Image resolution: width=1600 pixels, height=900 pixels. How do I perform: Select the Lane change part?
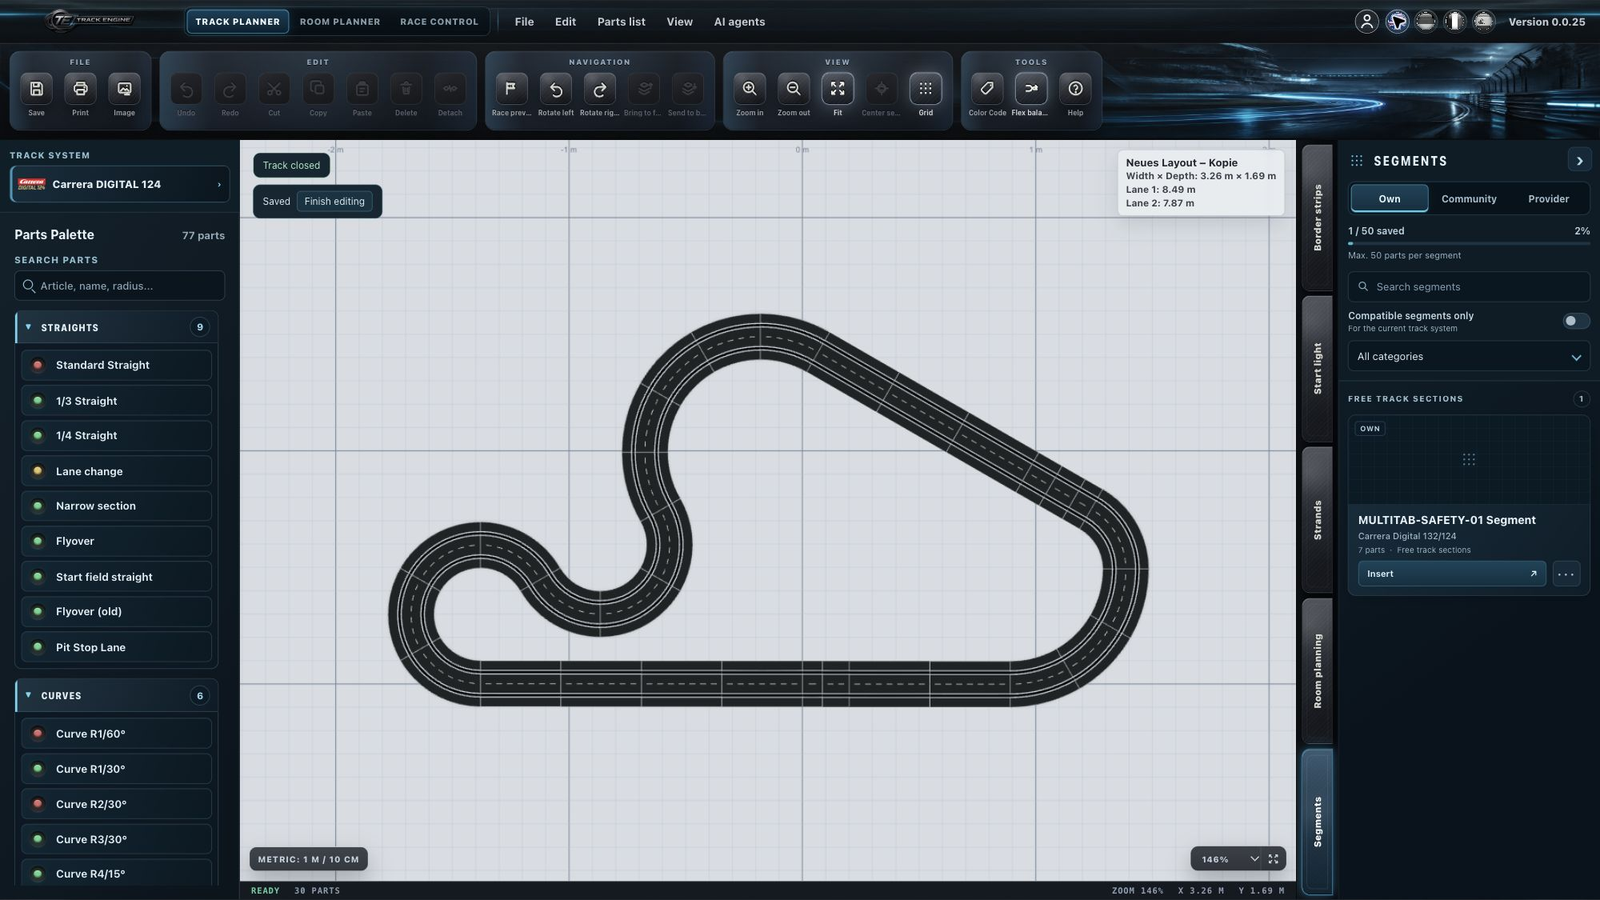(x=116, y=471)
